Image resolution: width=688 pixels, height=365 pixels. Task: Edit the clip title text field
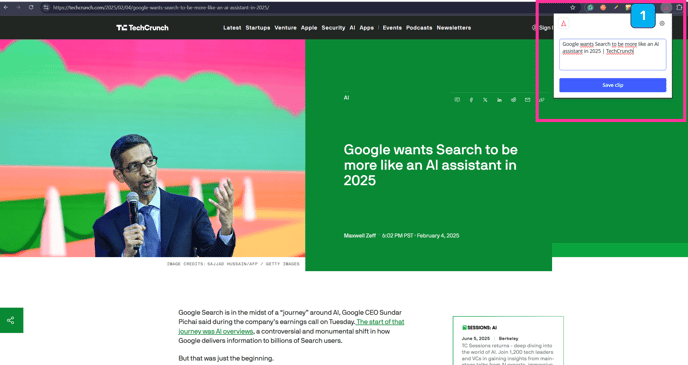(x=613, y=54)
